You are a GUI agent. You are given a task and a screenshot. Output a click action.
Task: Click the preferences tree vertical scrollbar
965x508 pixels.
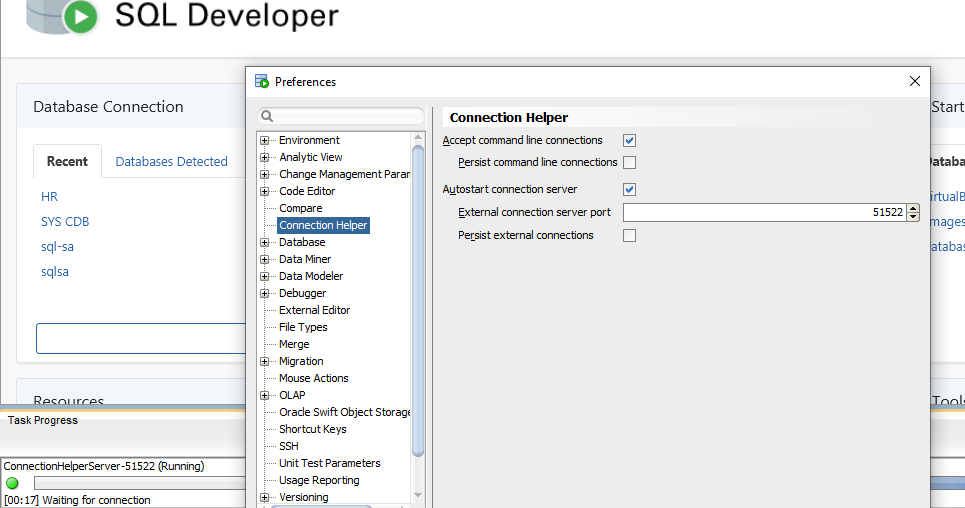coord(418,301)
